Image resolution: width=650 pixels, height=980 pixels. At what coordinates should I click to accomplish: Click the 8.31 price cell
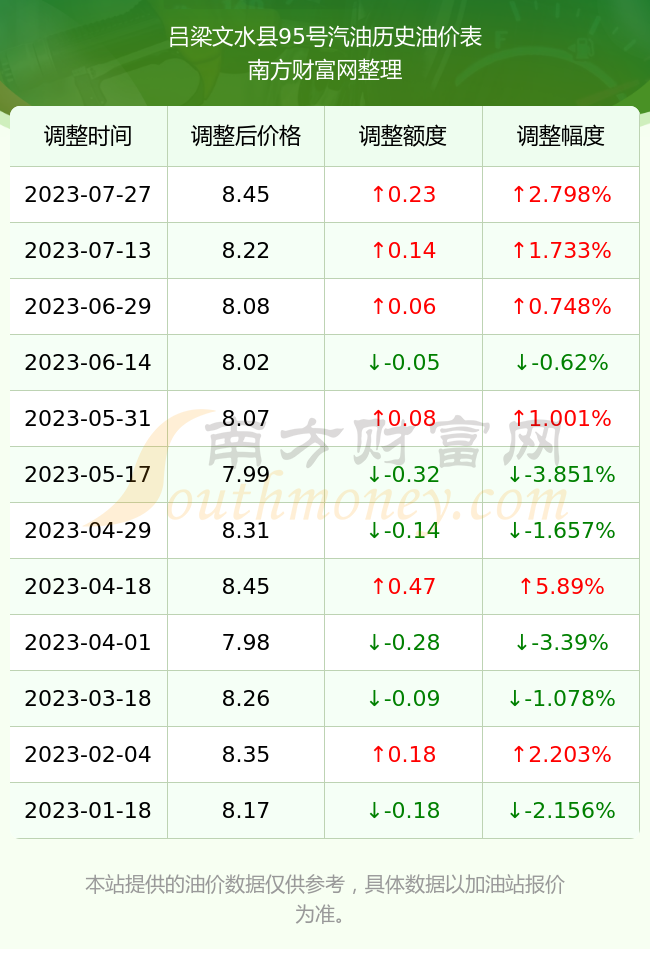246,531
